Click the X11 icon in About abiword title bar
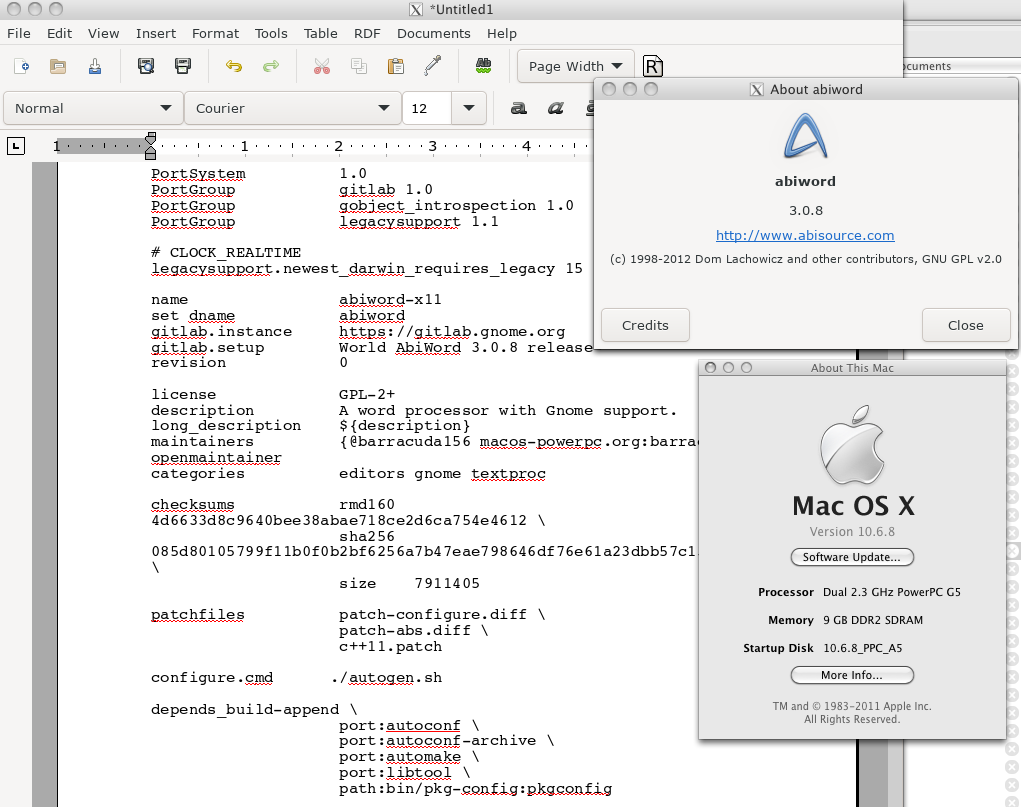This screenshot has width=1021, height=807. point(757,90)
